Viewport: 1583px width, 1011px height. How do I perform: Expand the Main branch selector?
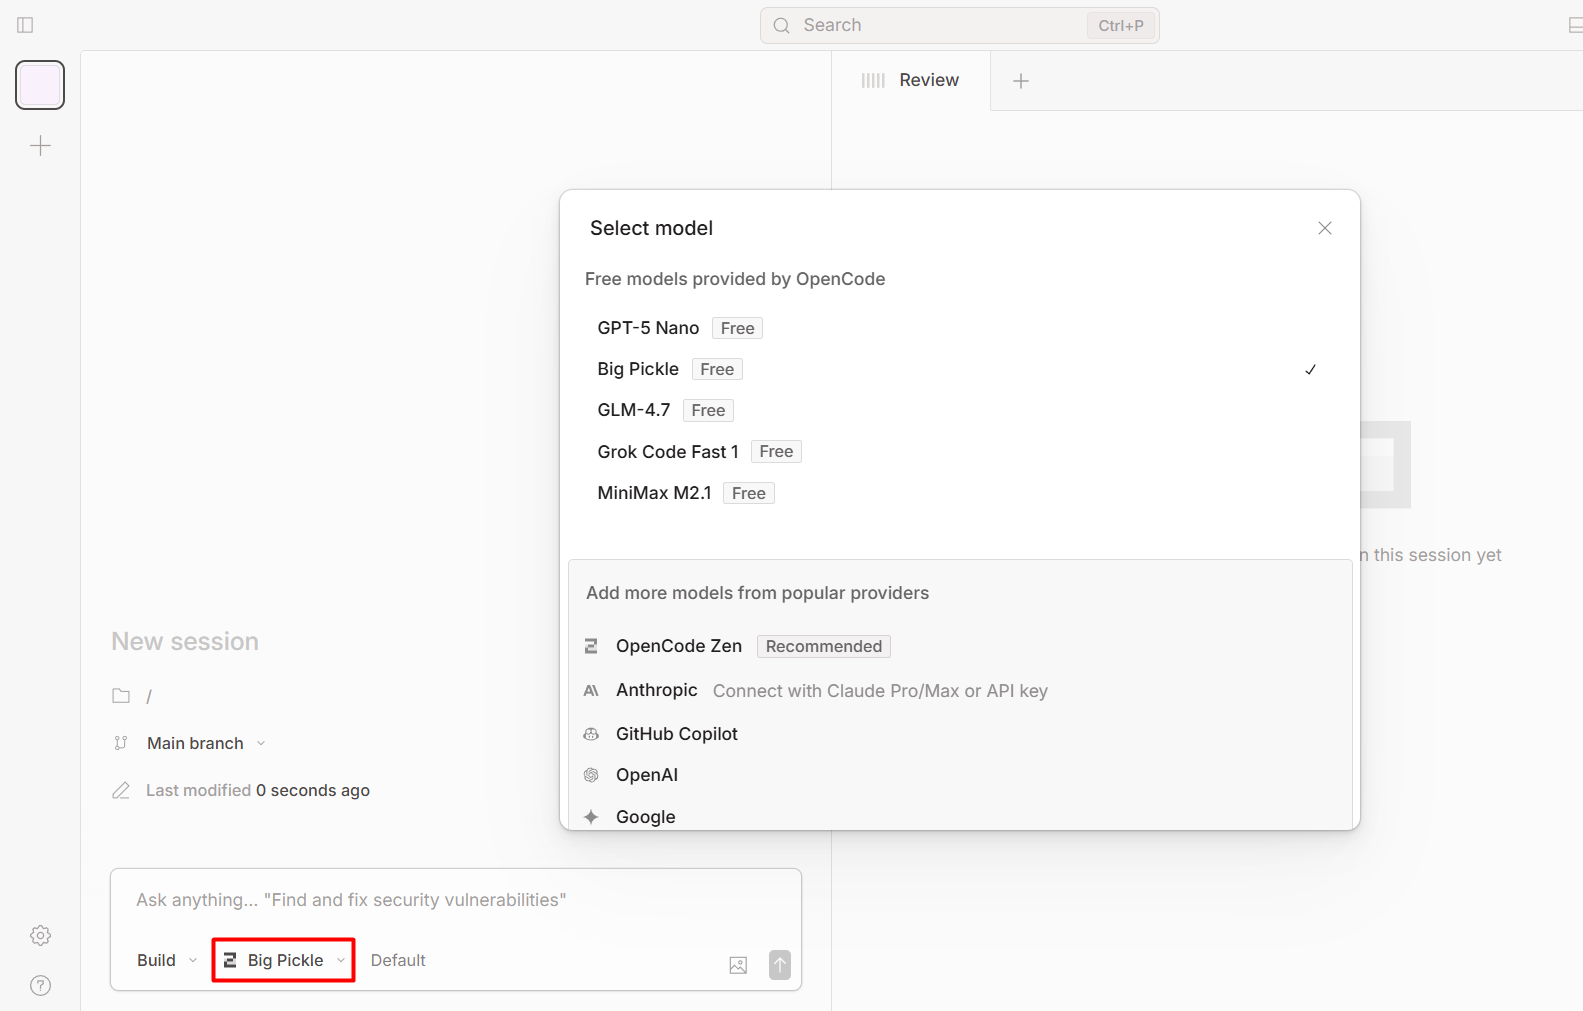click(205, 743)
